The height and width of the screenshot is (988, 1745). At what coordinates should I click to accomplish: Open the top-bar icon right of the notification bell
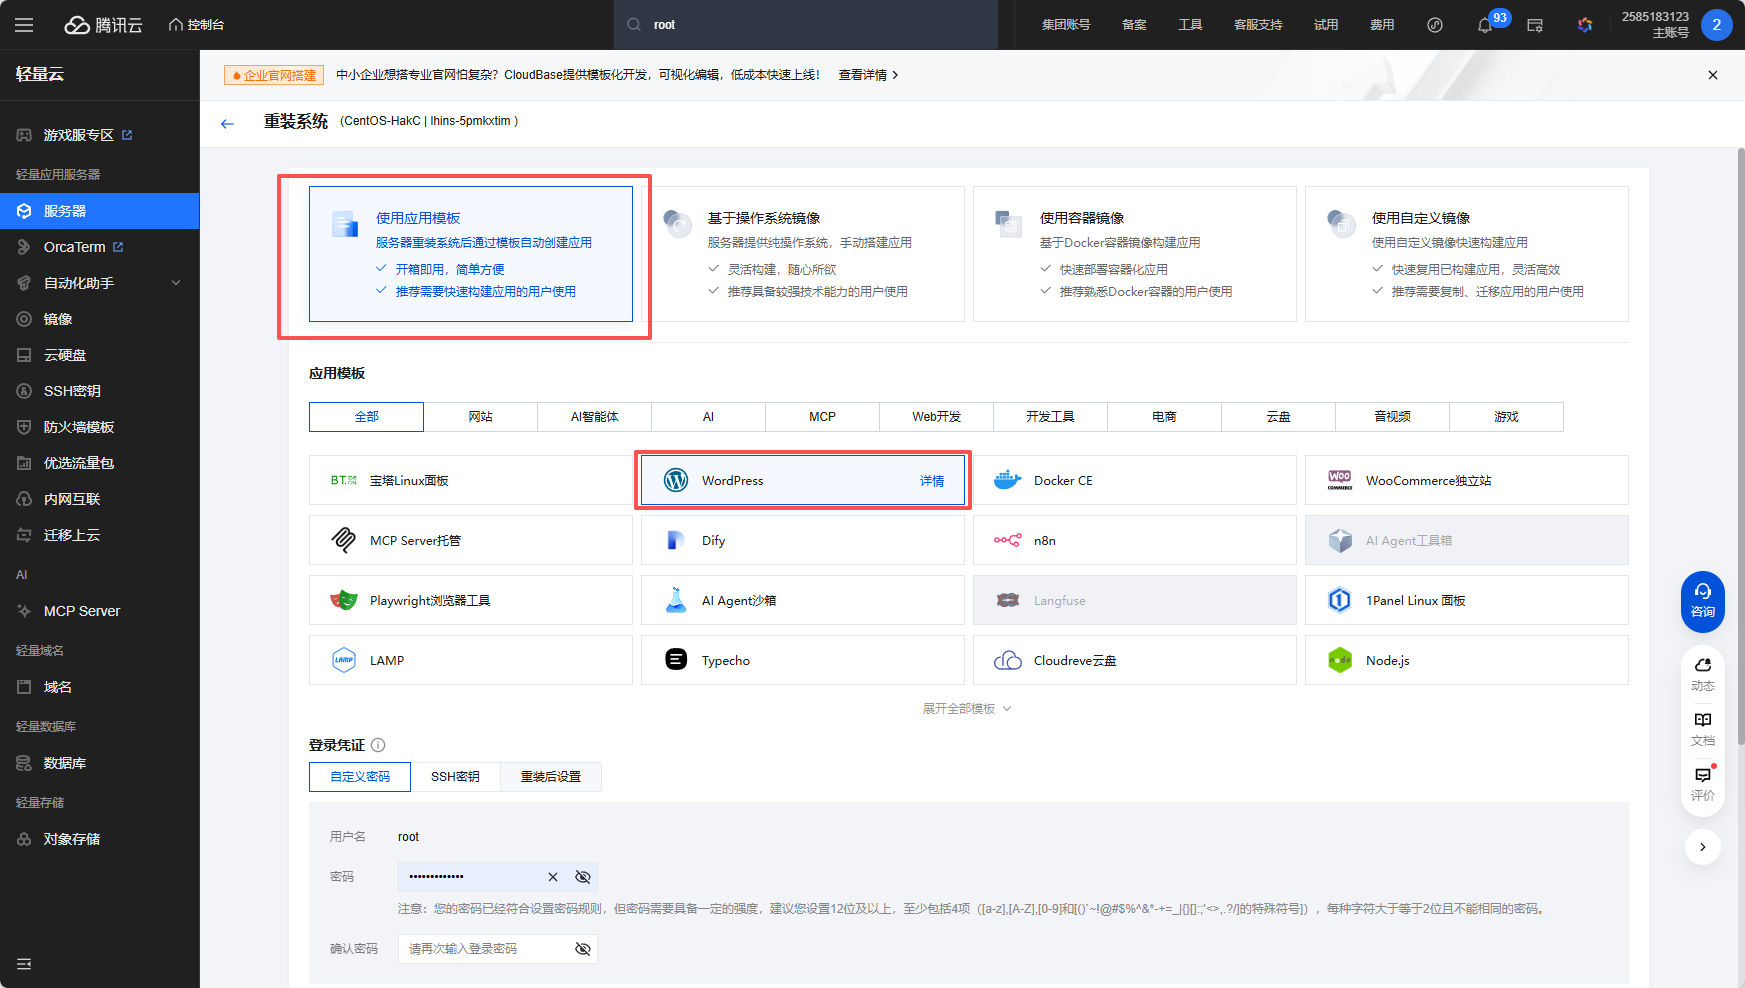pyautogui.click(x=1535, y=25)
